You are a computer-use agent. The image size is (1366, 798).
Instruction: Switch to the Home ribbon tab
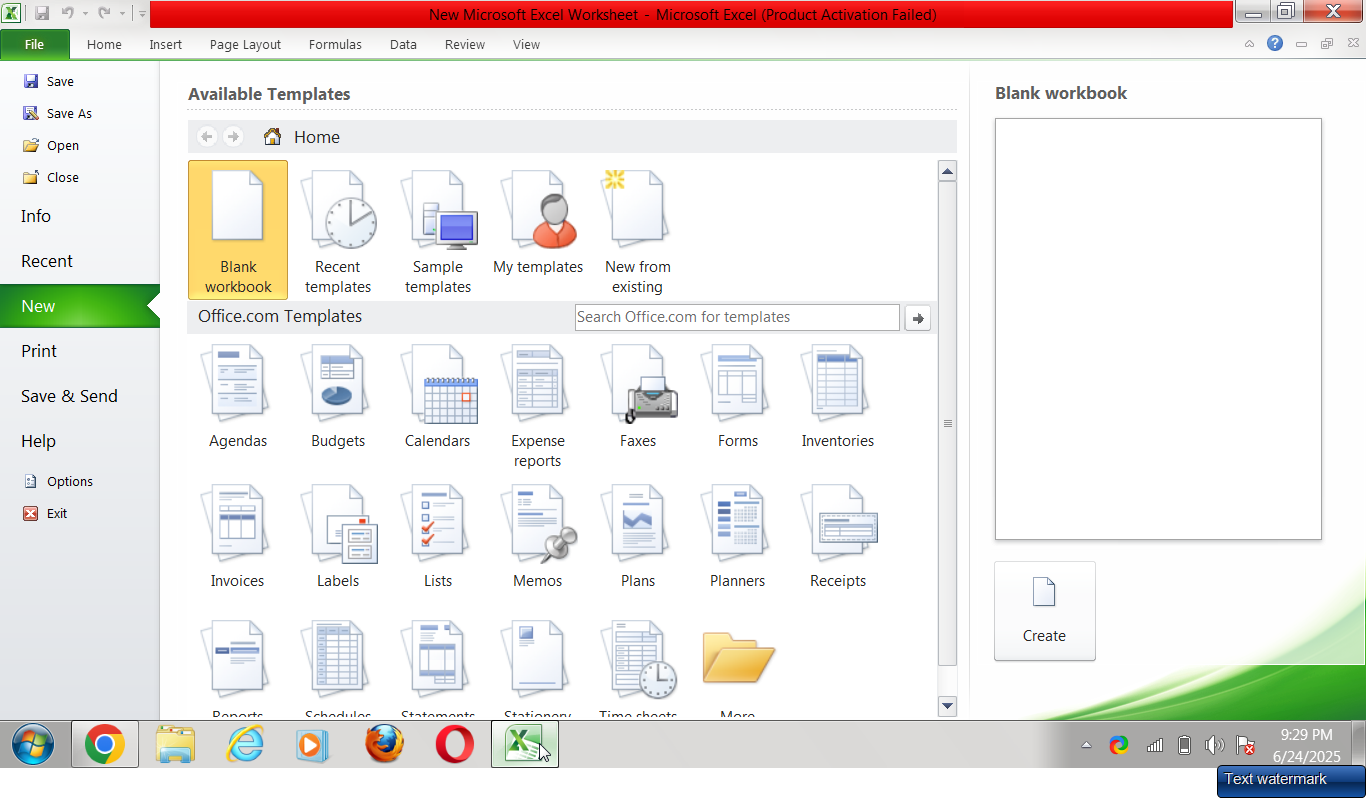(x=104, y=45)
